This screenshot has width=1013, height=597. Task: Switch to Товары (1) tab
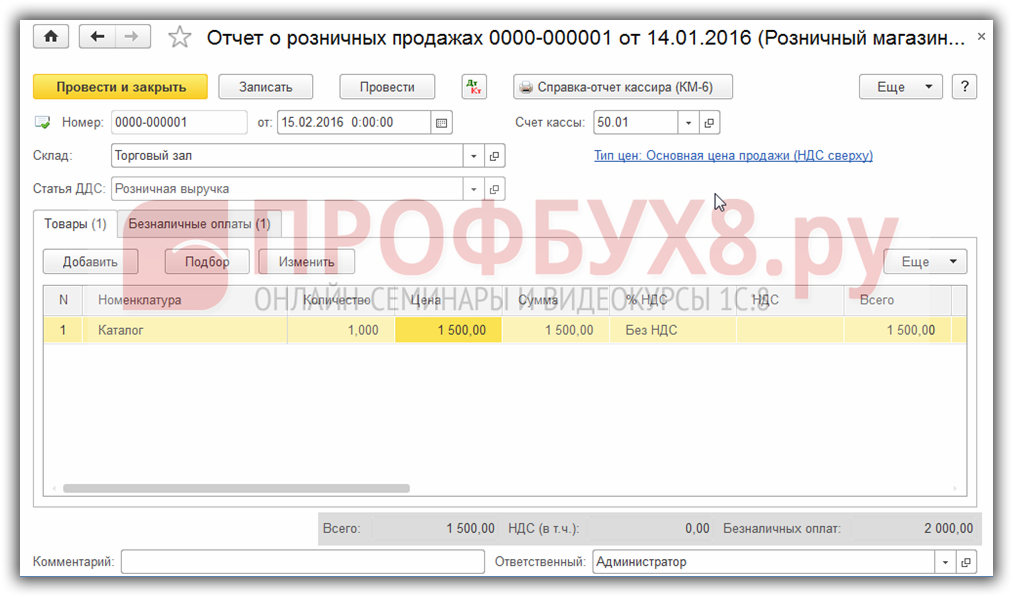pos(75,224)
